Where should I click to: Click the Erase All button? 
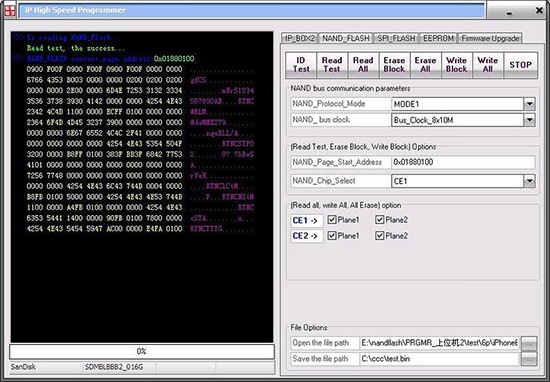point(425,65)
